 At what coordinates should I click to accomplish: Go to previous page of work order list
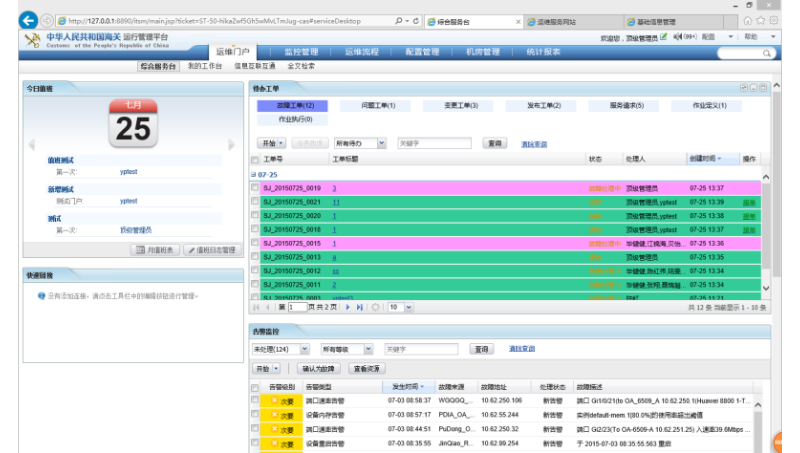click(267, 307)
